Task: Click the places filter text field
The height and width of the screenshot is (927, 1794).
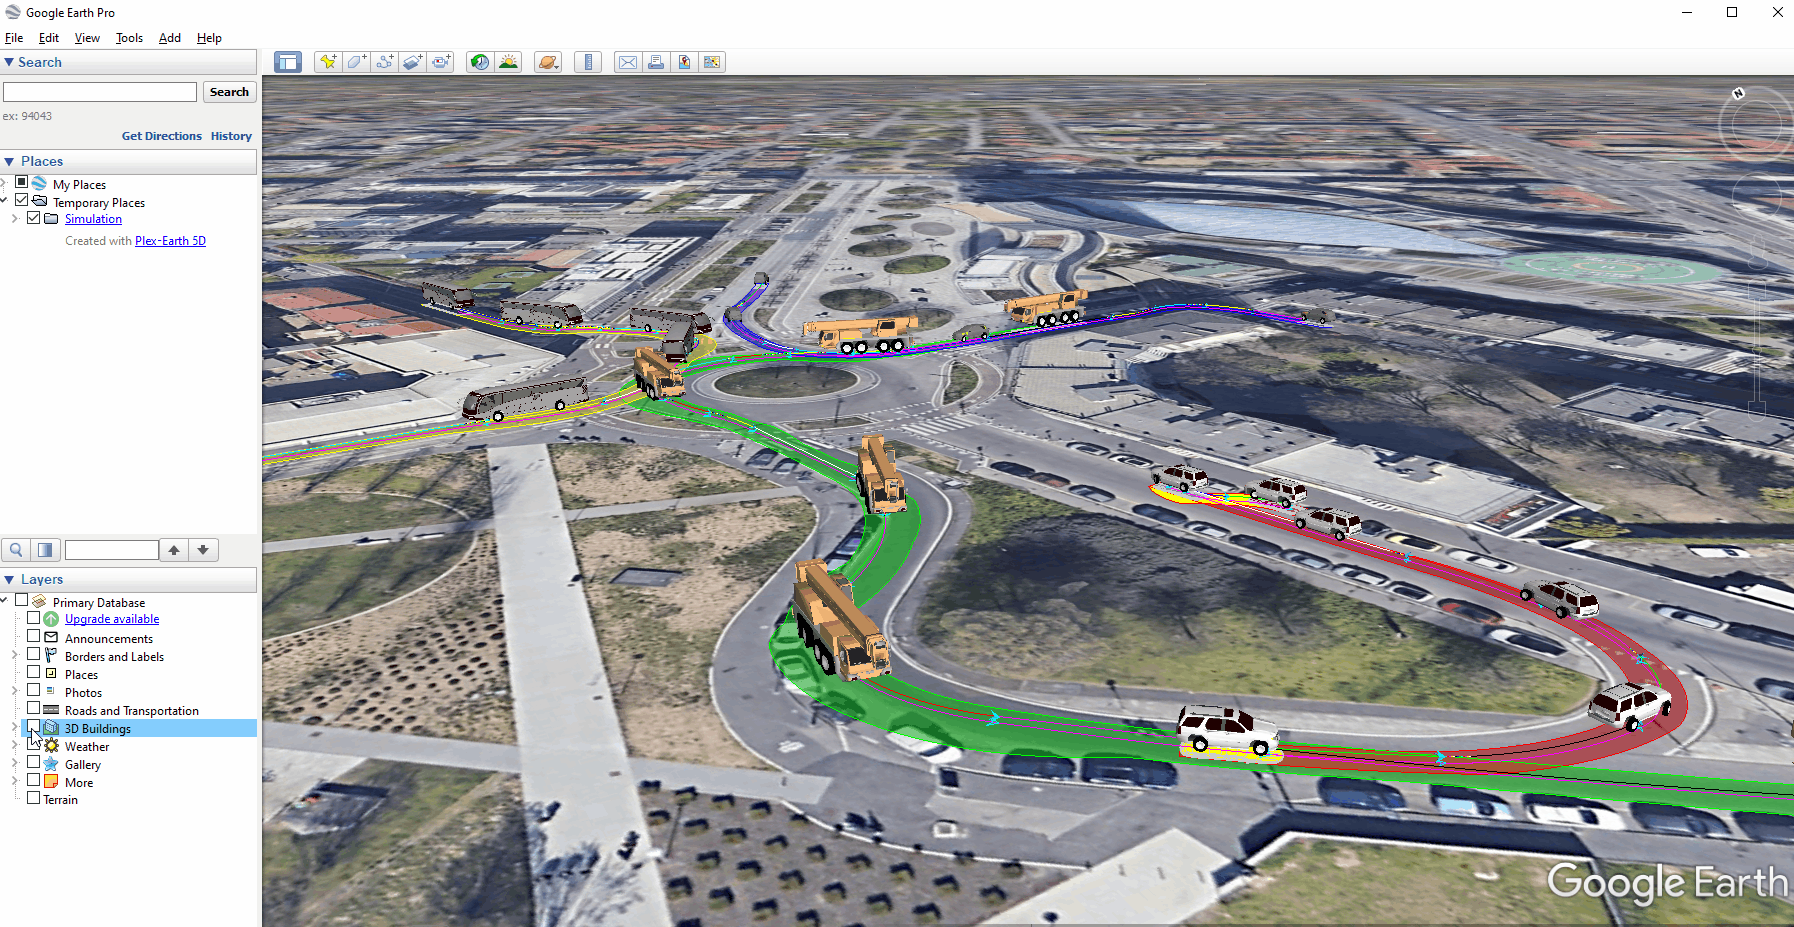Action: [x=112, y=550]
